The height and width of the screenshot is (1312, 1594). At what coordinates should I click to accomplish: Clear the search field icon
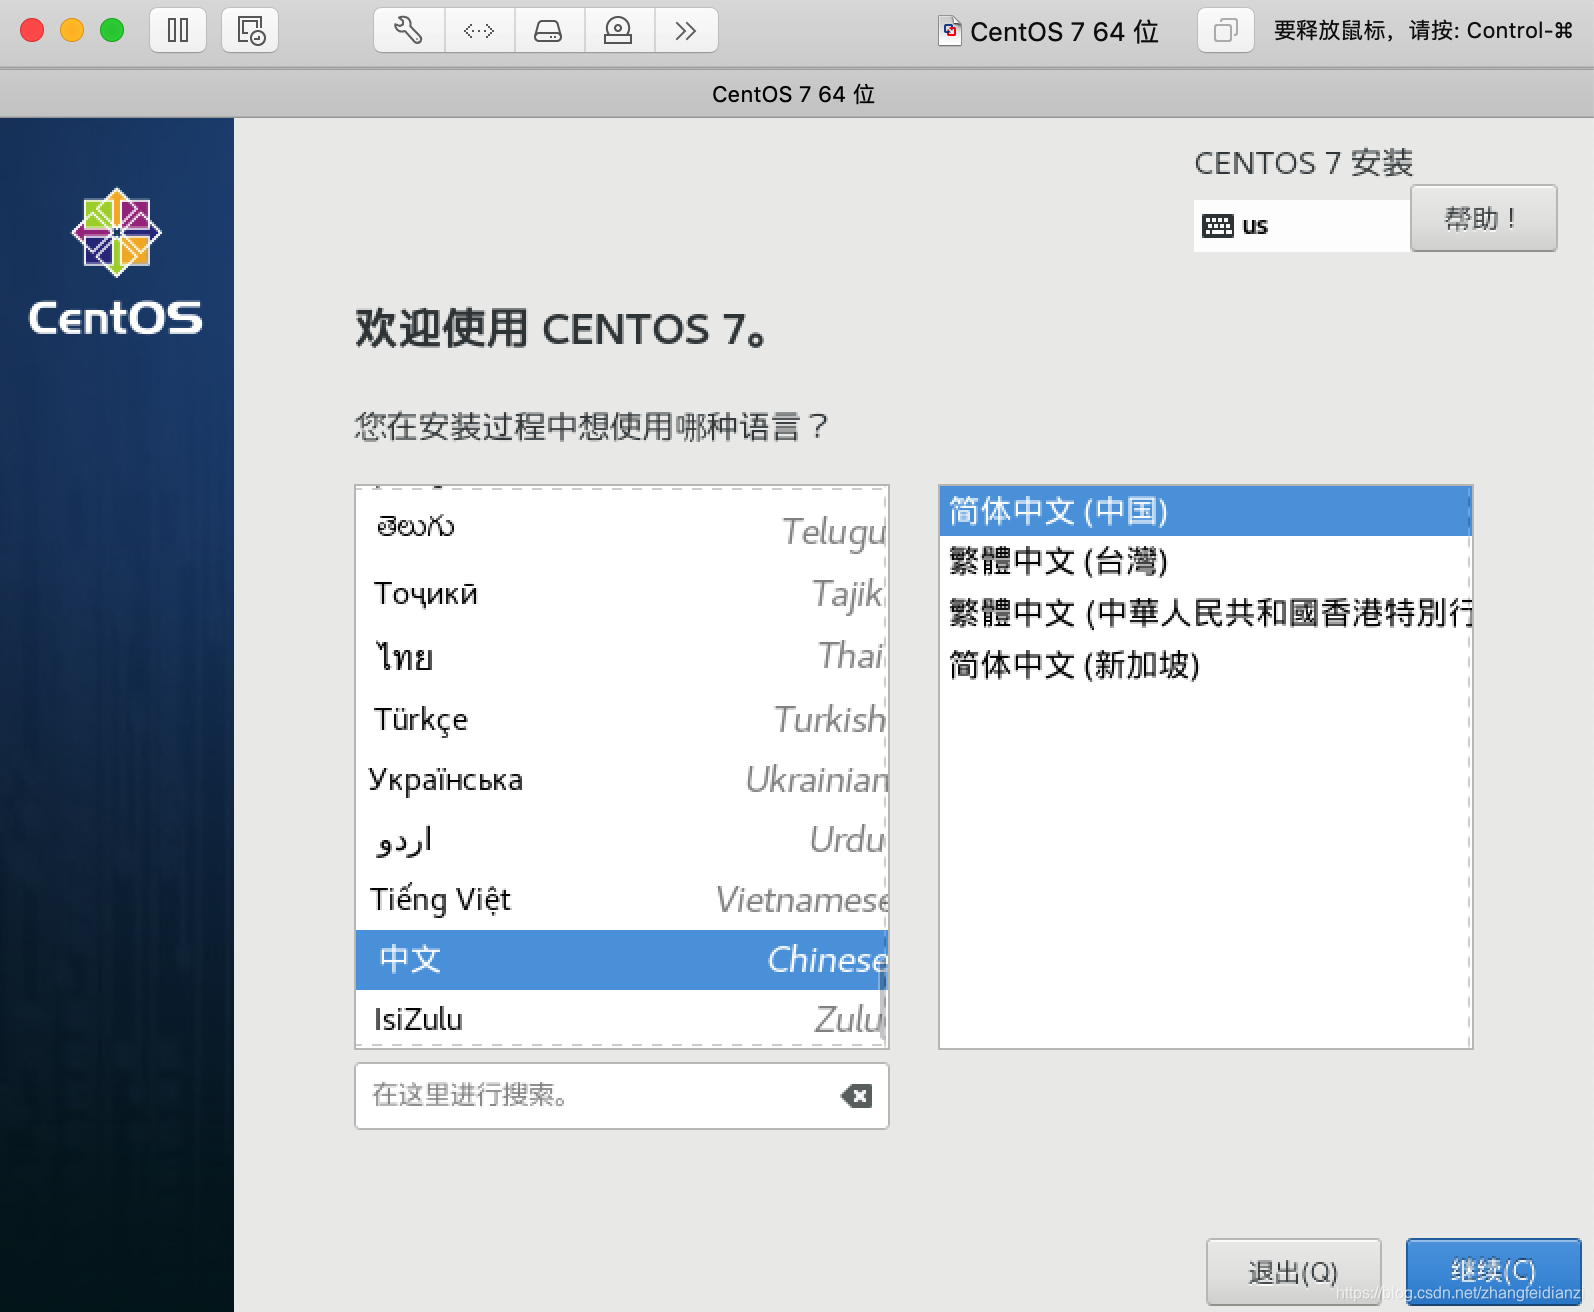856,1096
